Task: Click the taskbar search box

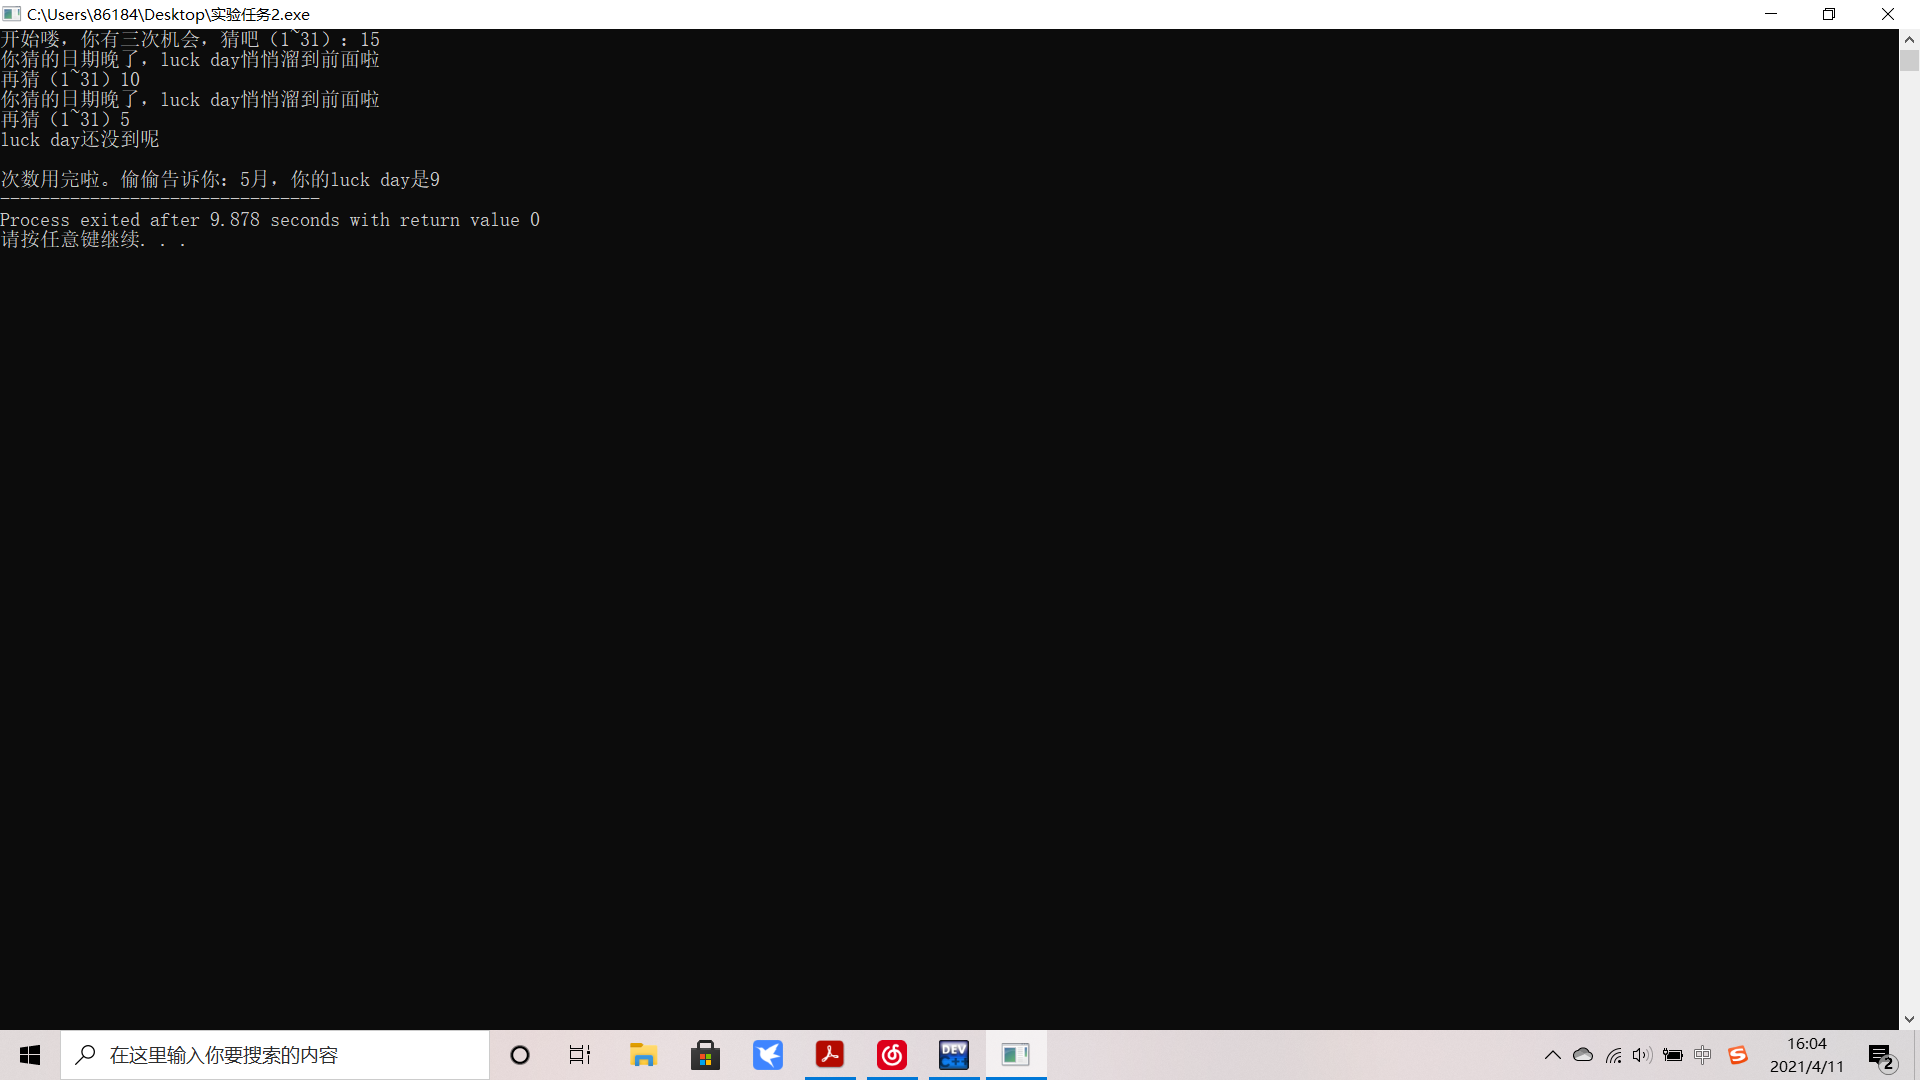Action: click(x=275, y=1055)
